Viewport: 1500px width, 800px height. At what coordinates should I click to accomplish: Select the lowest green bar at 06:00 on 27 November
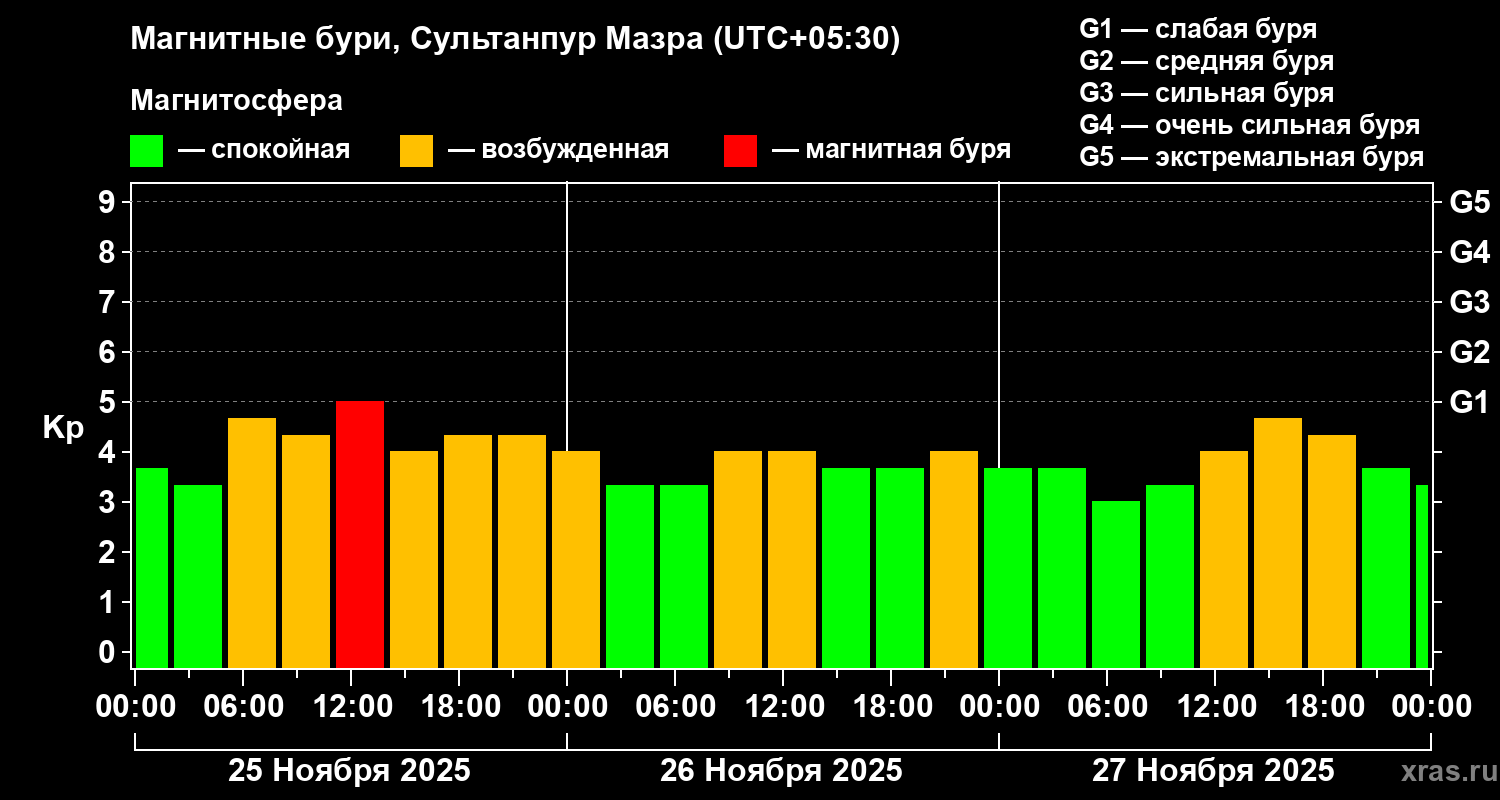[1116, 584]
